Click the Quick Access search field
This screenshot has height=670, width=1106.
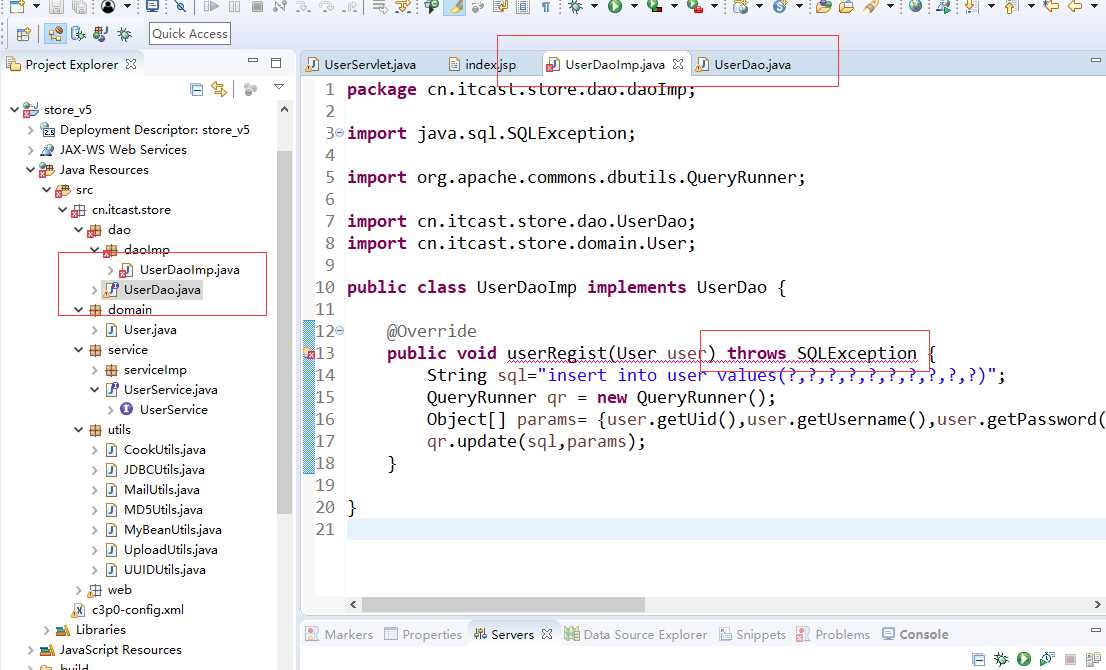[190, 34]
